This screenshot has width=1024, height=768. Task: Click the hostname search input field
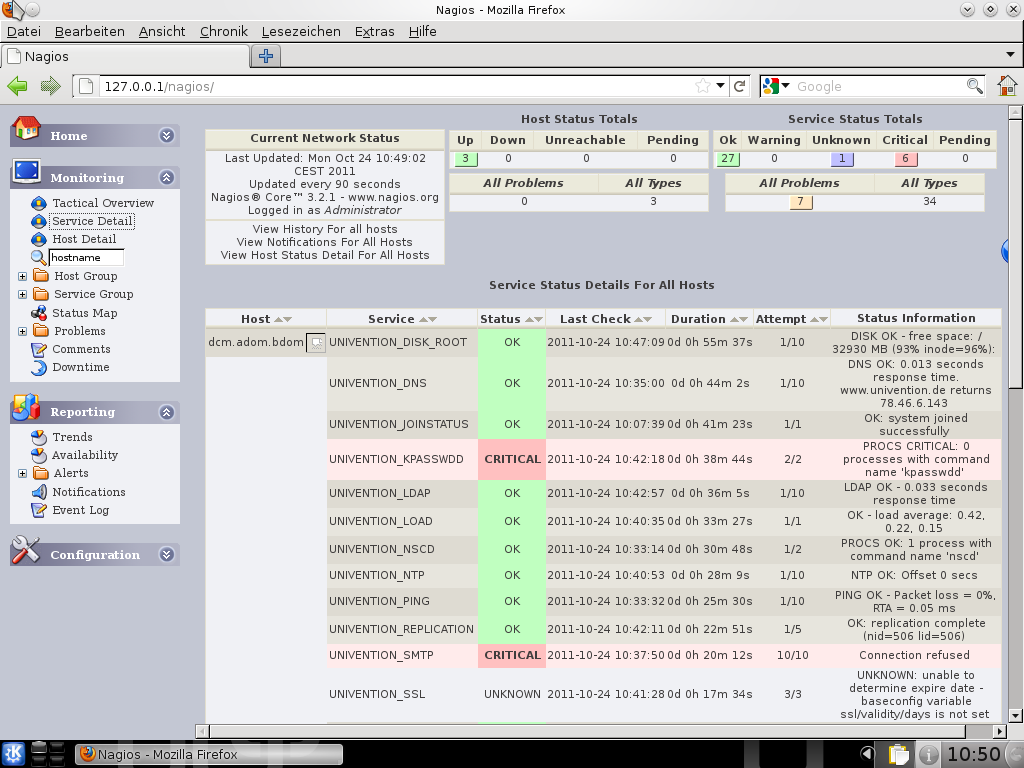pos(87,258)
